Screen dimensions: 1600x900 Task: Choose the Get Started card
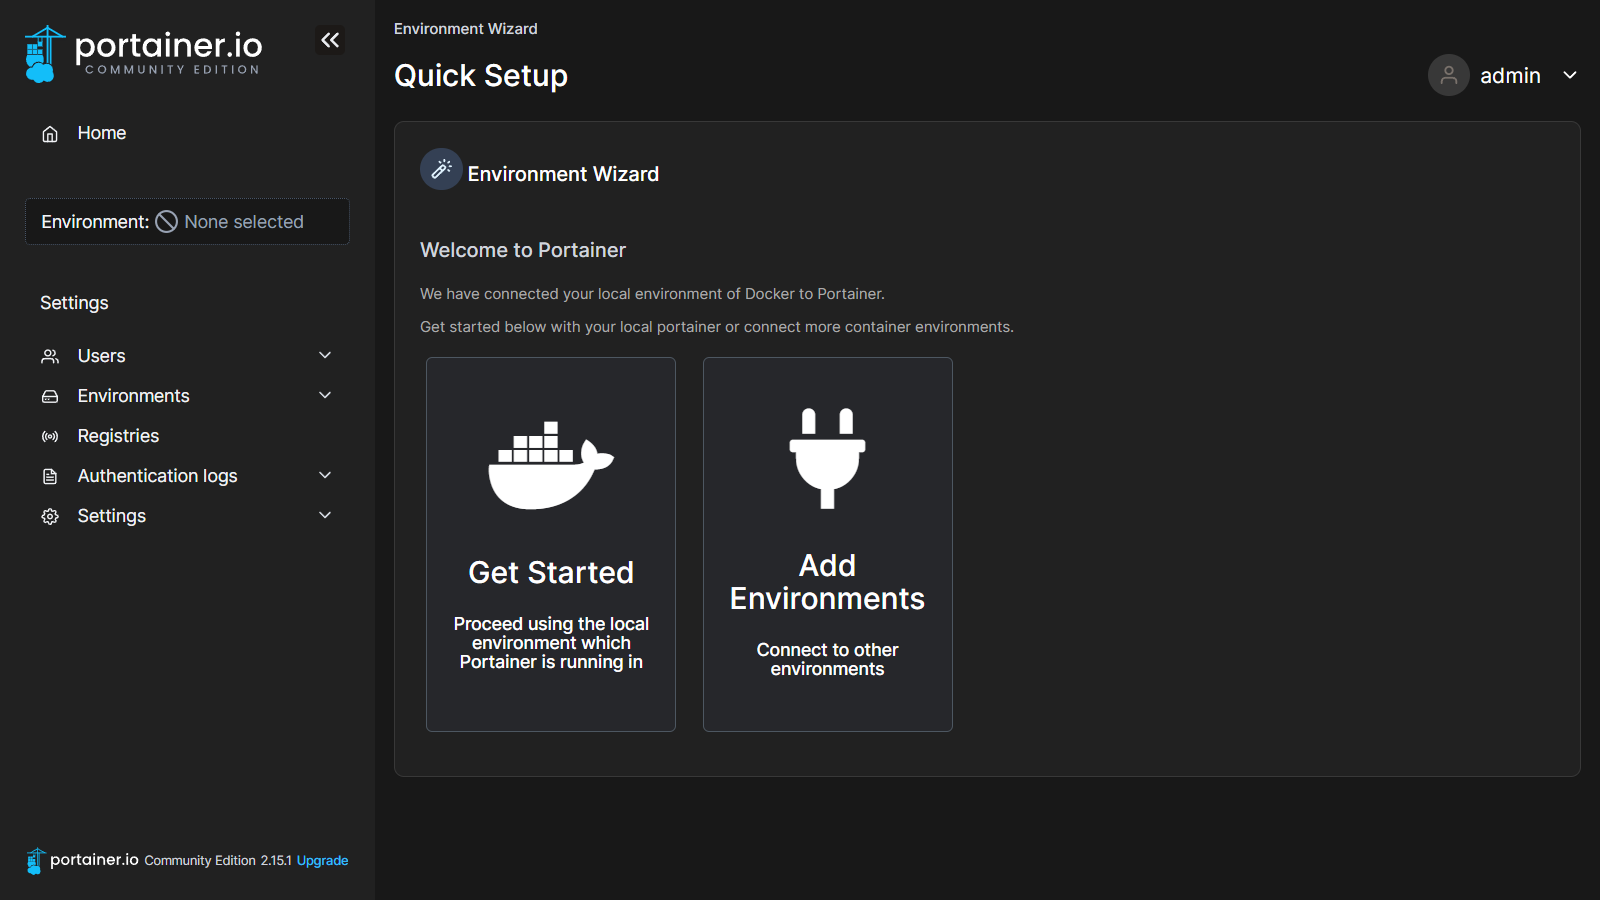coord(551,544)
